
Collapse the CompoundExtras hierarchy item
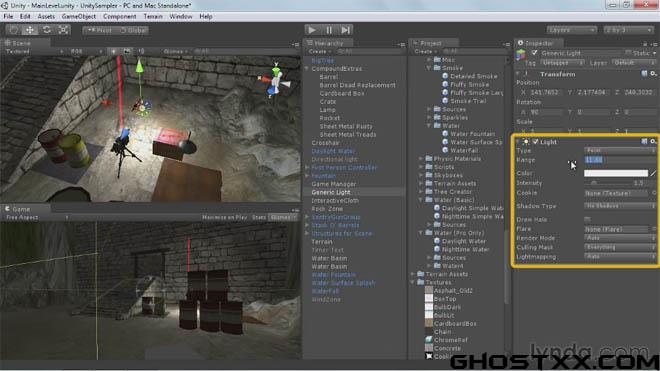[x=307, y=69]
